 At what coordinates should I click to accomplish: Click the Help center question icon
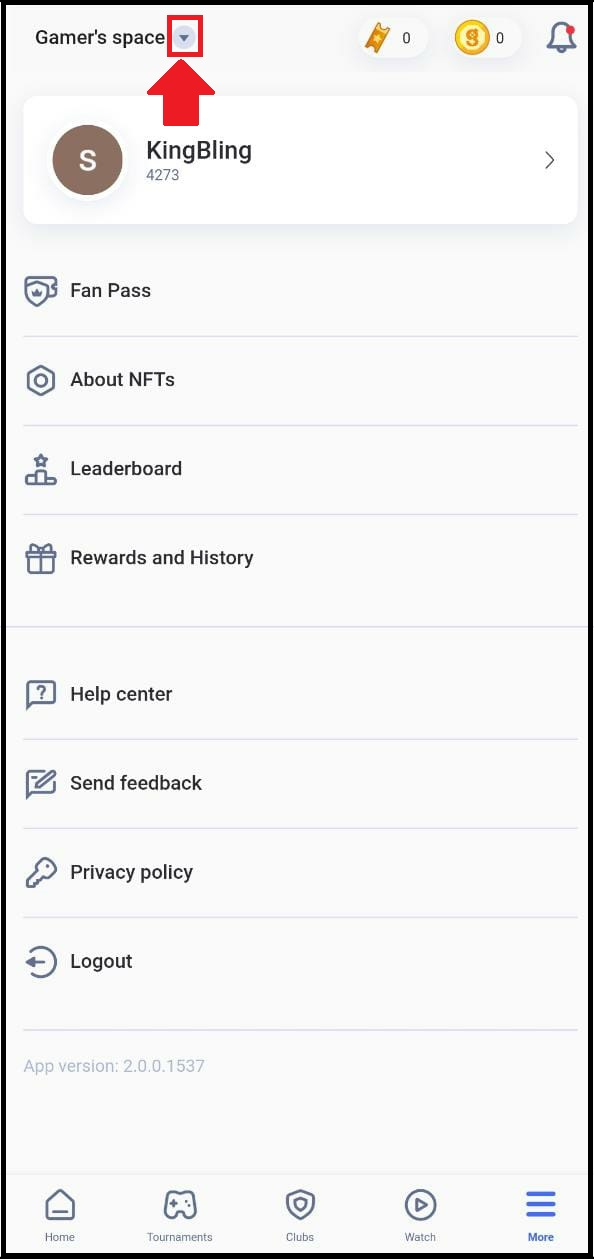(41, 695)
